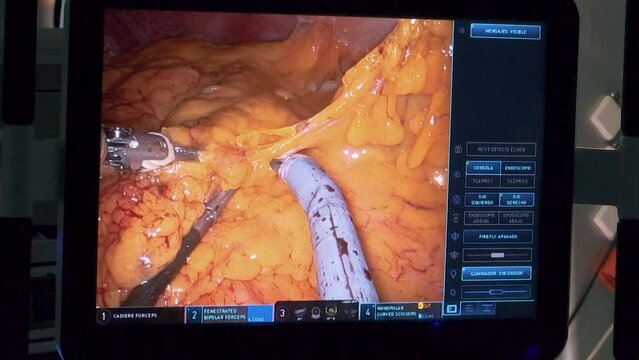Tap the Mensajes: Visible button
Viewport: 639px width, 360px height.
(506, 31)
